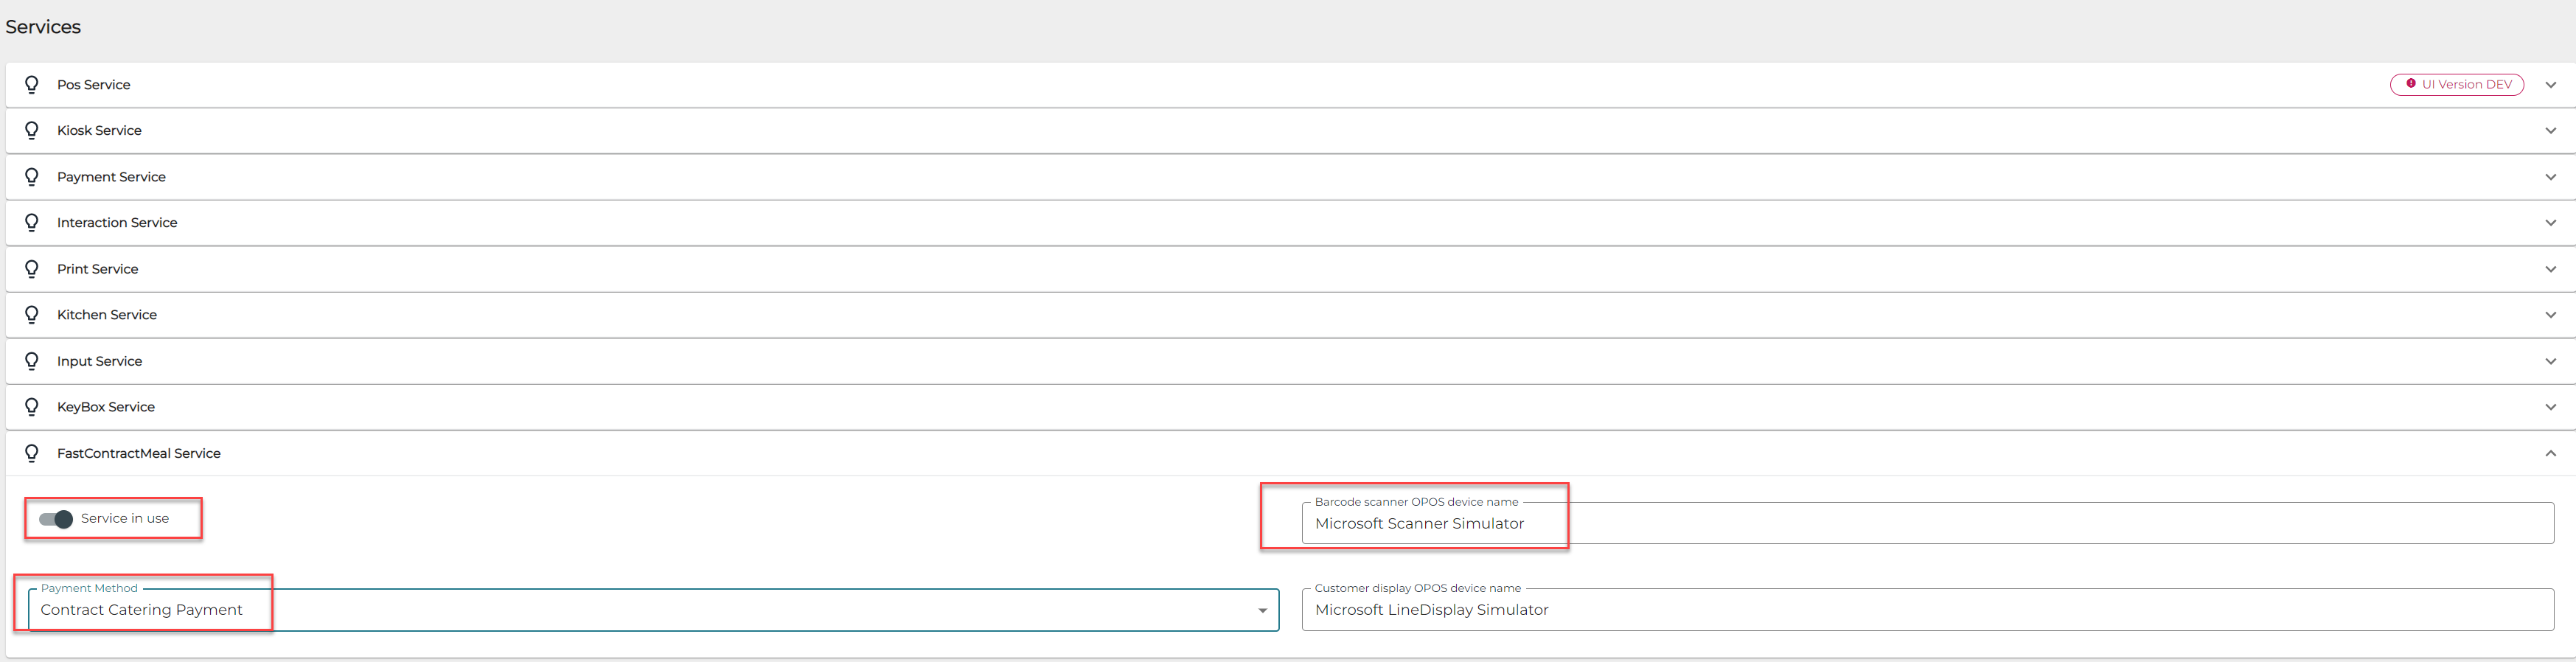Click the lightbulb icon beside Interaction Service
The width and height of the screenshot is (2576, 662).
coord(32,223)
